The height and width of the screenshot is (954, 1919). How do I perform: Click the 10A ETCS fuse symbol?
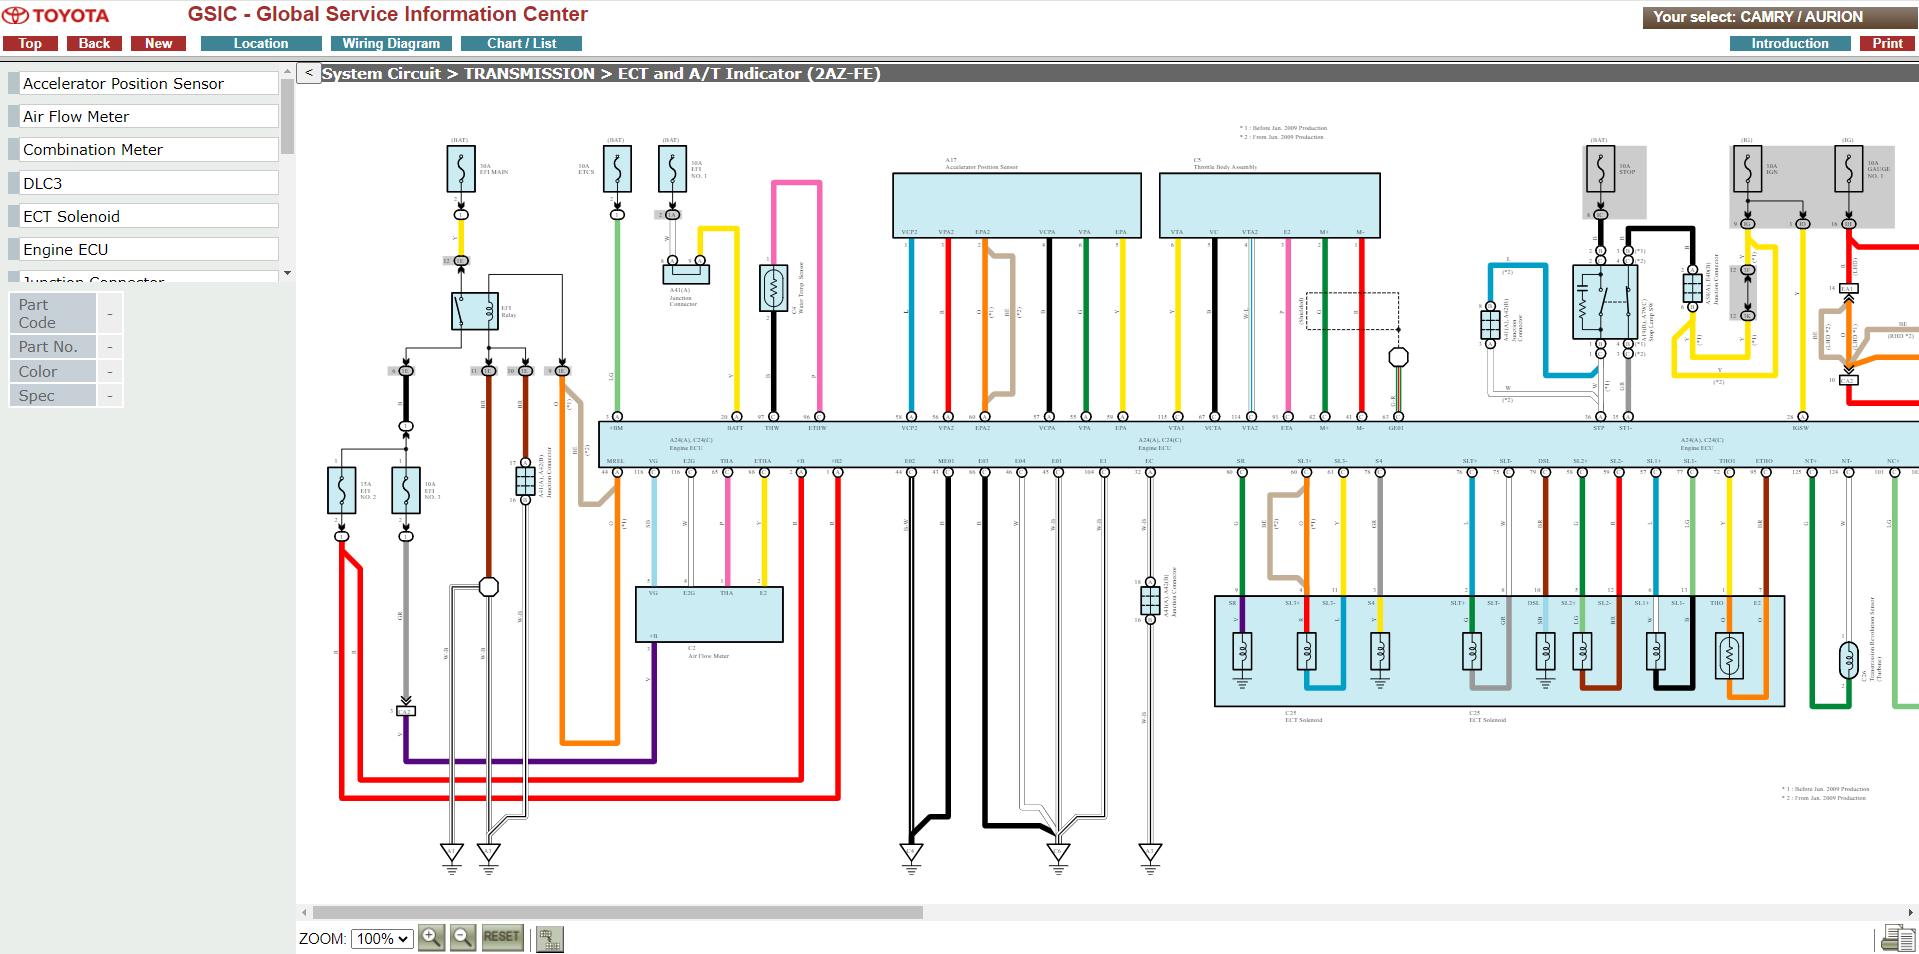pos(617,169)
